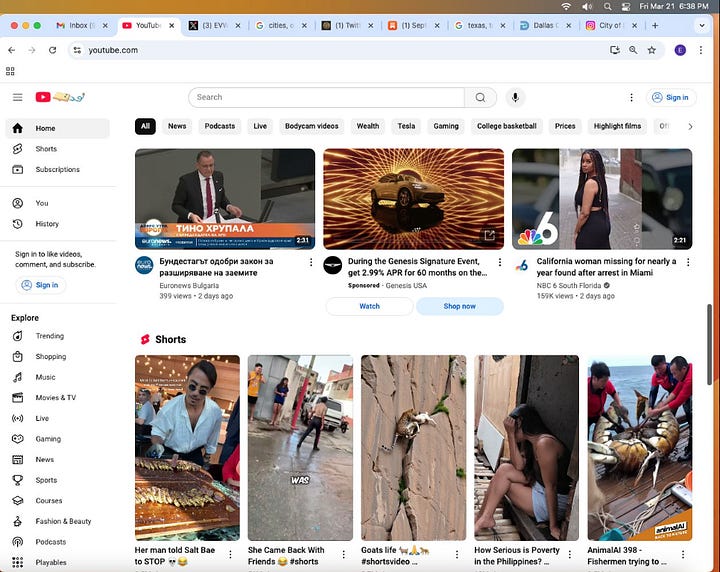Open options for Poverty Philippines short

570,555
